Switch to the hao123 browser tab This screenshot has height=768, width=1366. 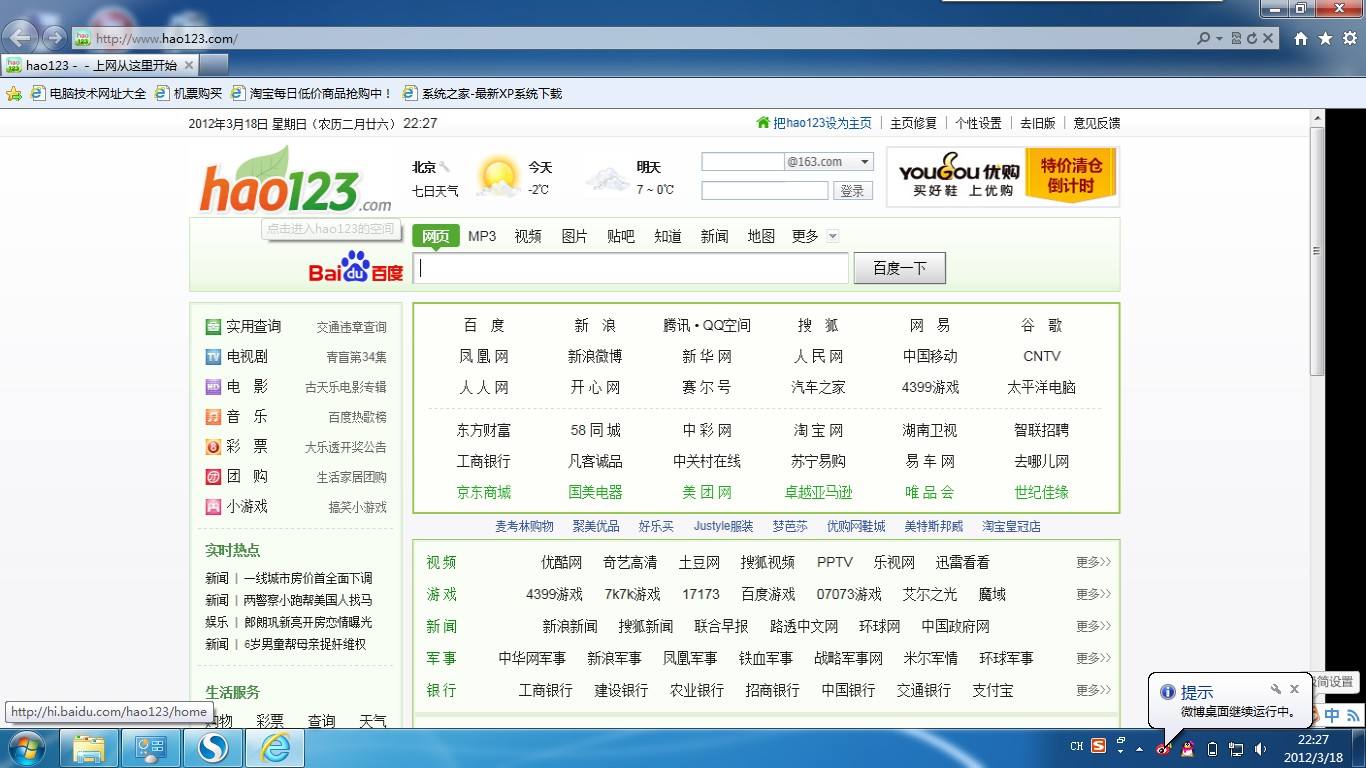100,65
